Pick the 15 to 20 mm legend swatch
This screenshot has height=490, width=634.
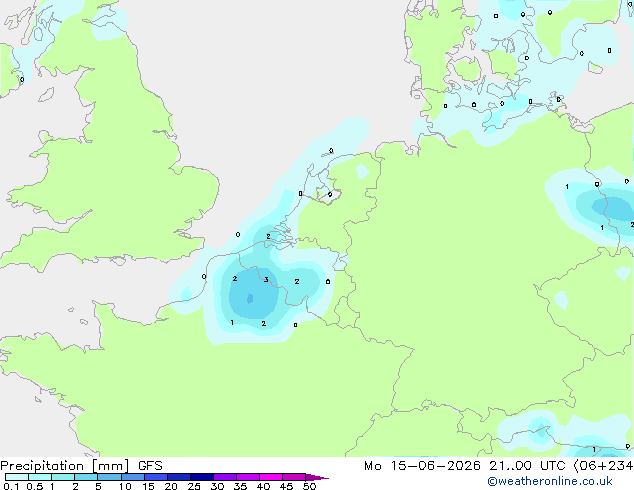coord(155,477)
